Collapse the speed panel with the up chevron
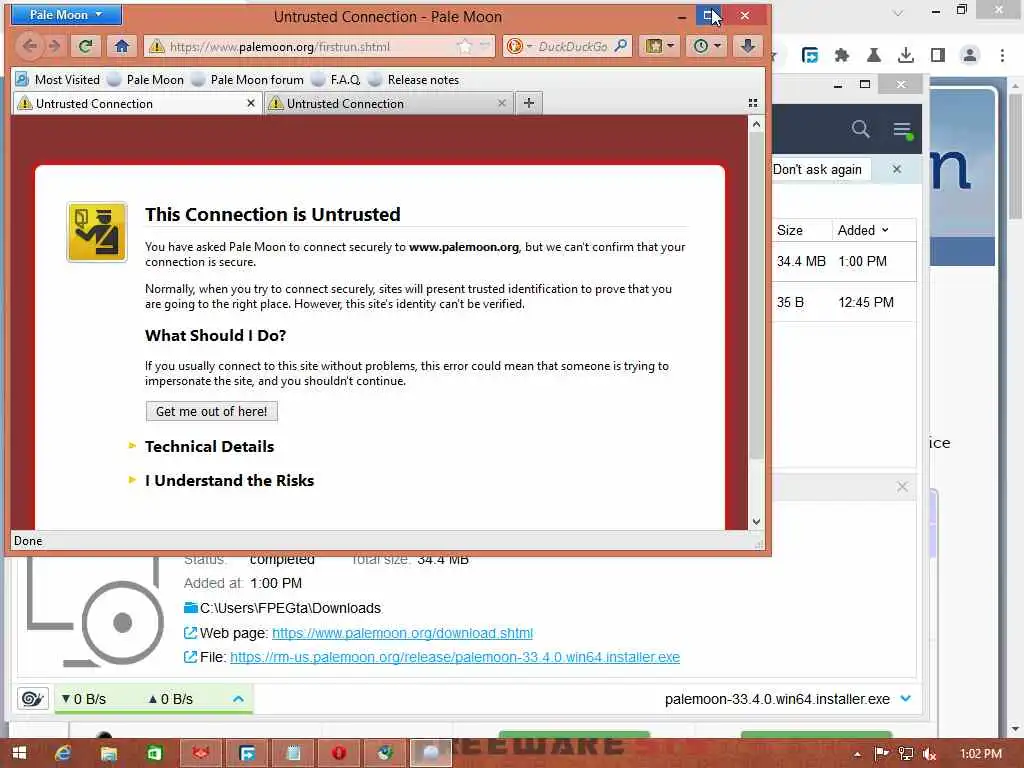Screen dimensions: 1024x768 coord(238,699)
